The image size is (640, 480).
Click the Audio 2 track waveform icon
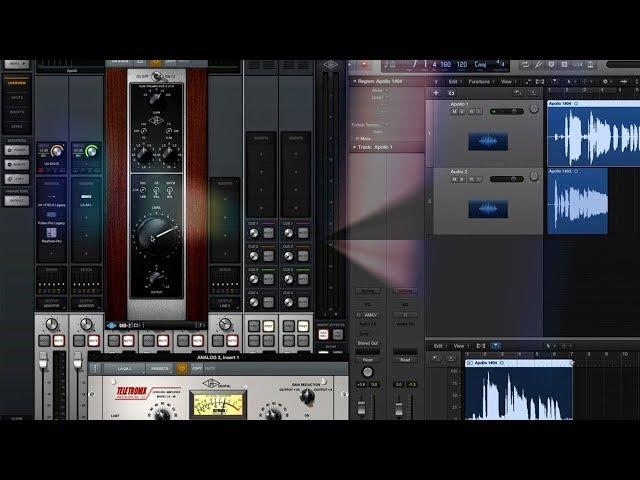[x=488, y=209]
